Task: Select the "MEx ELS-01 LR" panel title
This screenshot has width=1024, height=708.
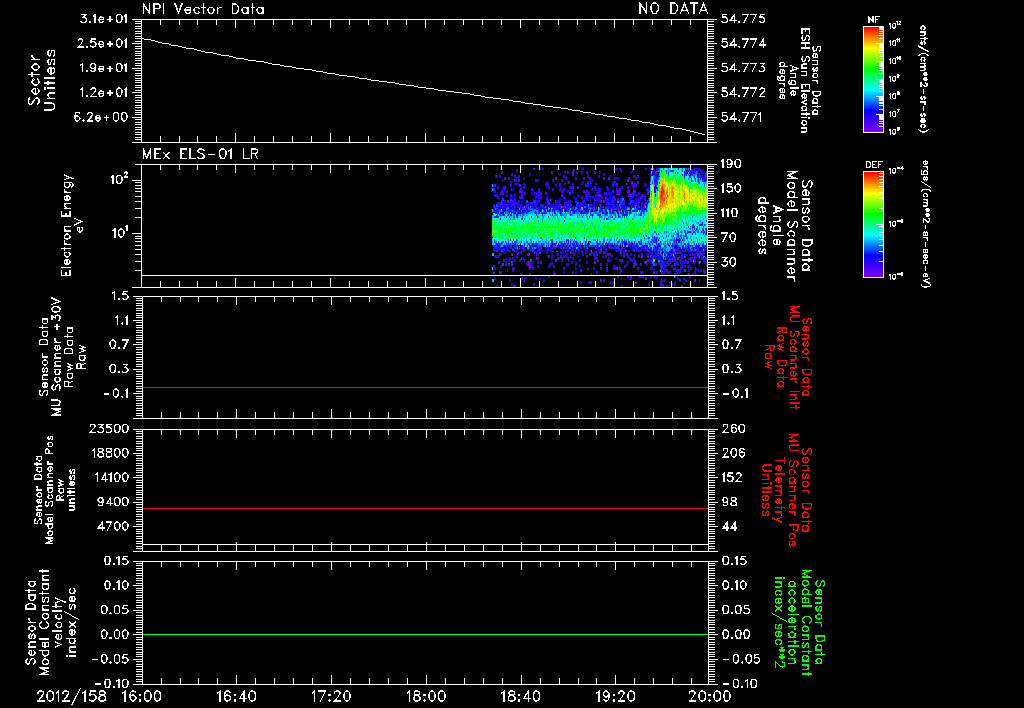Action: click(200, 154)
